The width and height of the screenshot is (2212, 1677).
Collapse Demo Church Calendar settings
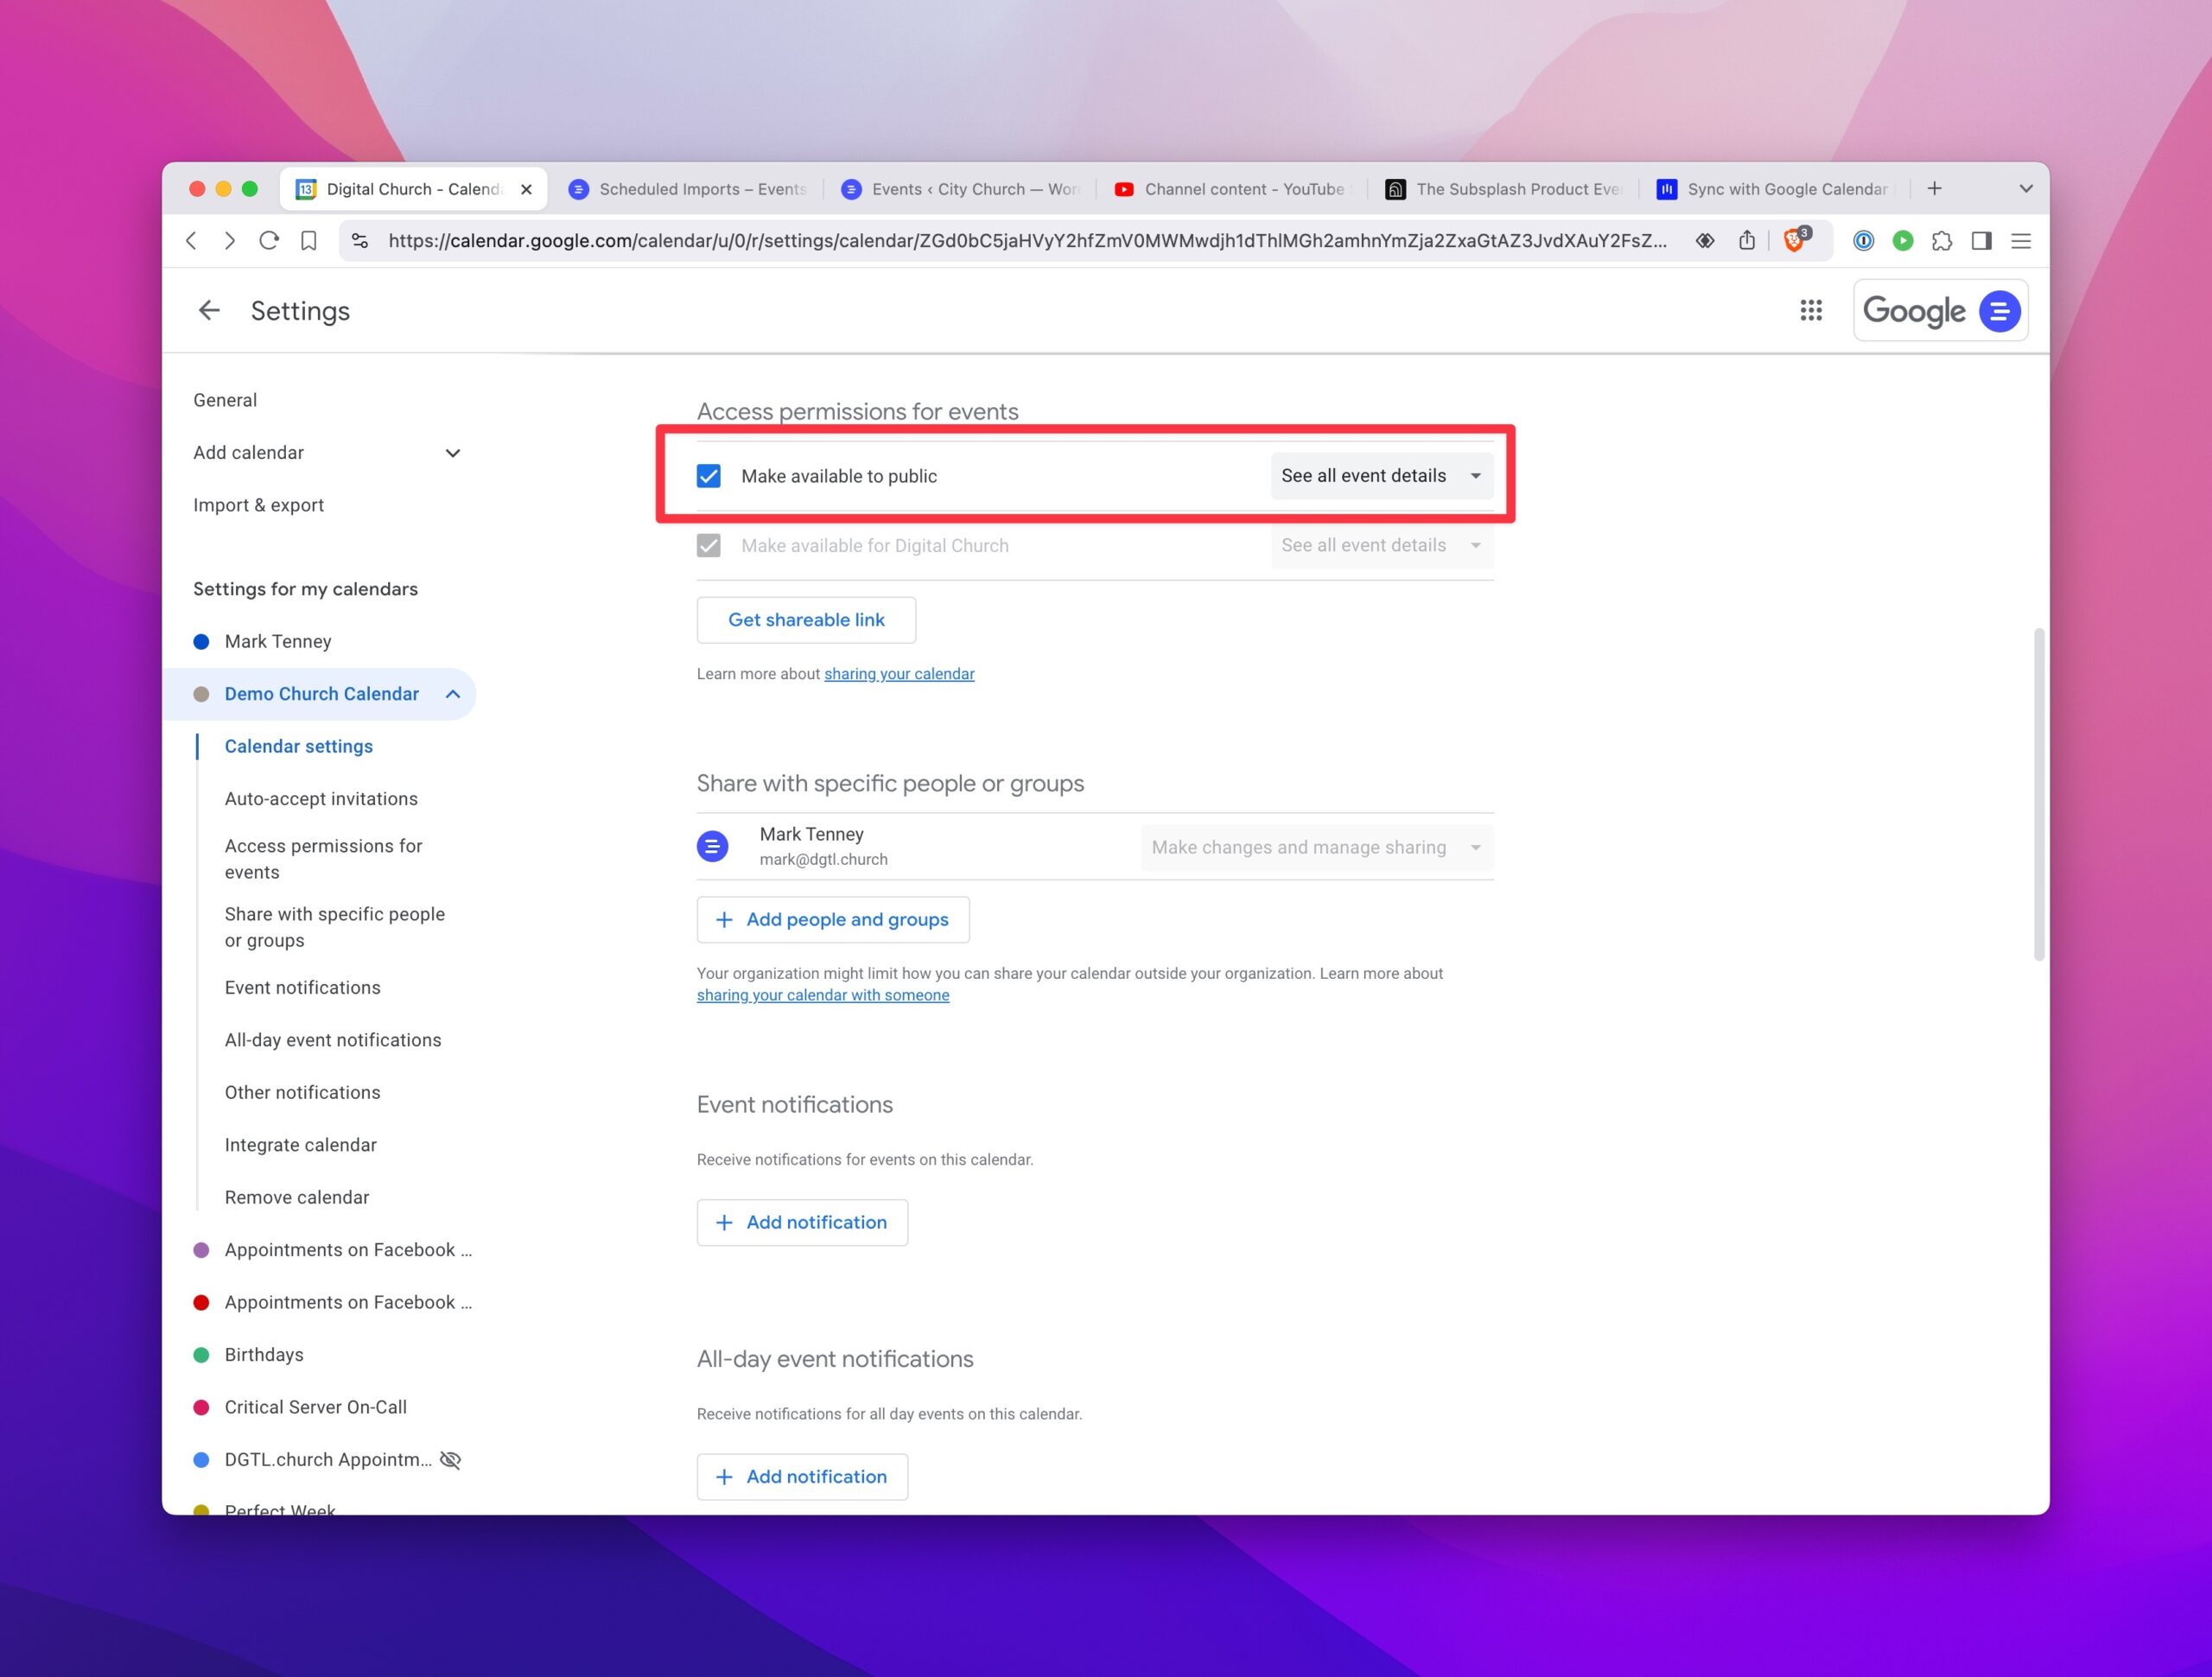[x=453, y=694]
